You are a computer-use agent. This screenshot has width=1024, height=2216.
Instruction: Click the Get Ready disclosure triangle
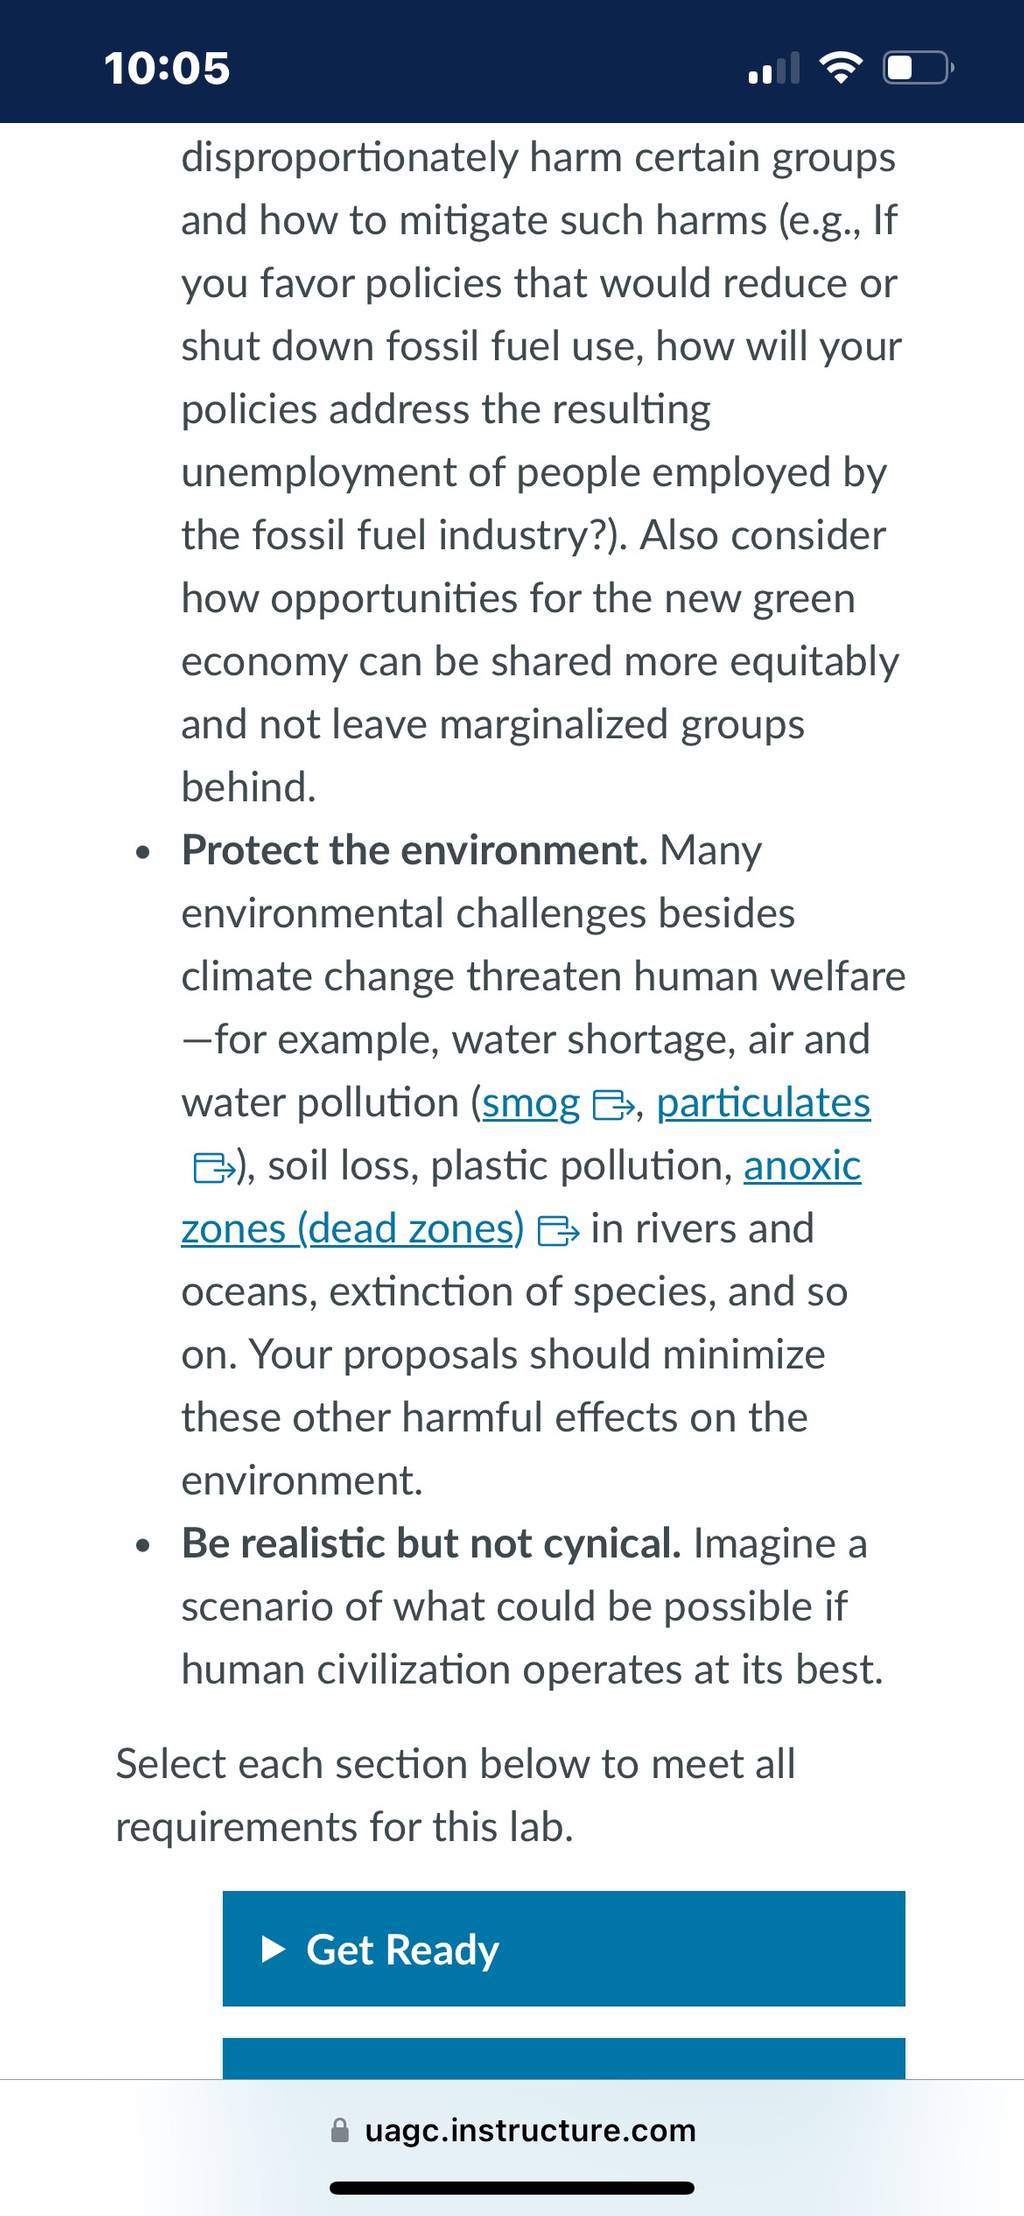273,1949
